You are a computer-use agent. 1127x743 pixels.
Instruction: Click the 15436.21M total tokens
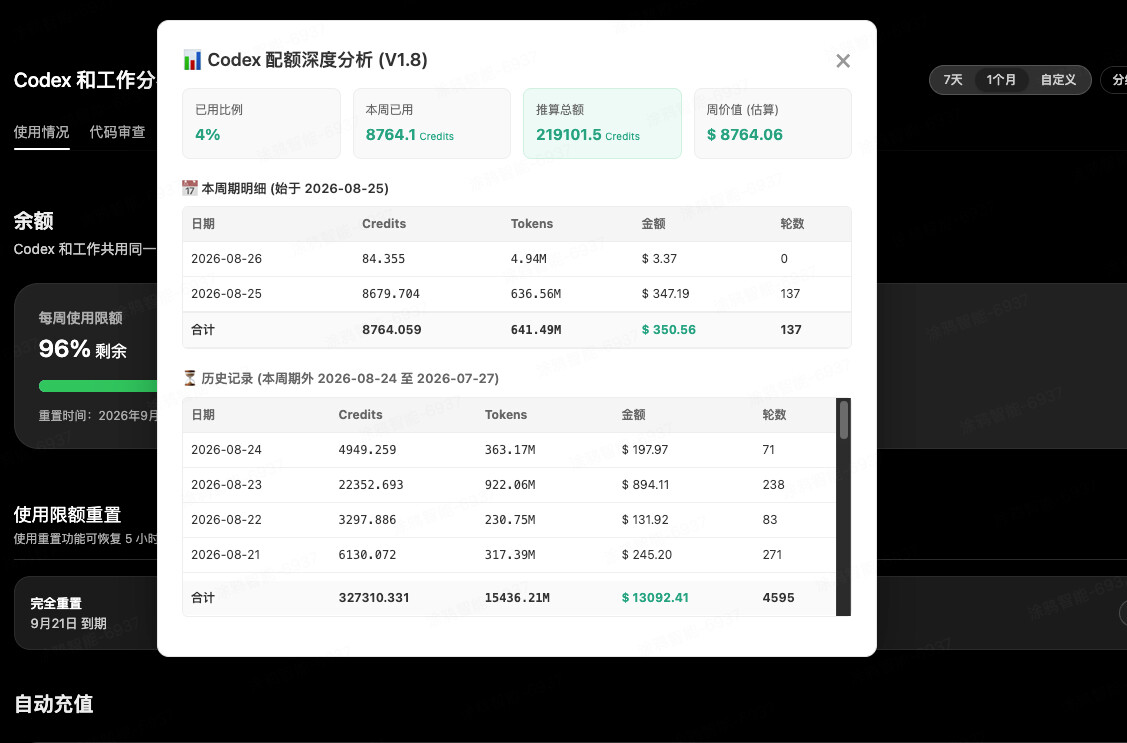[x=517, y=597]
